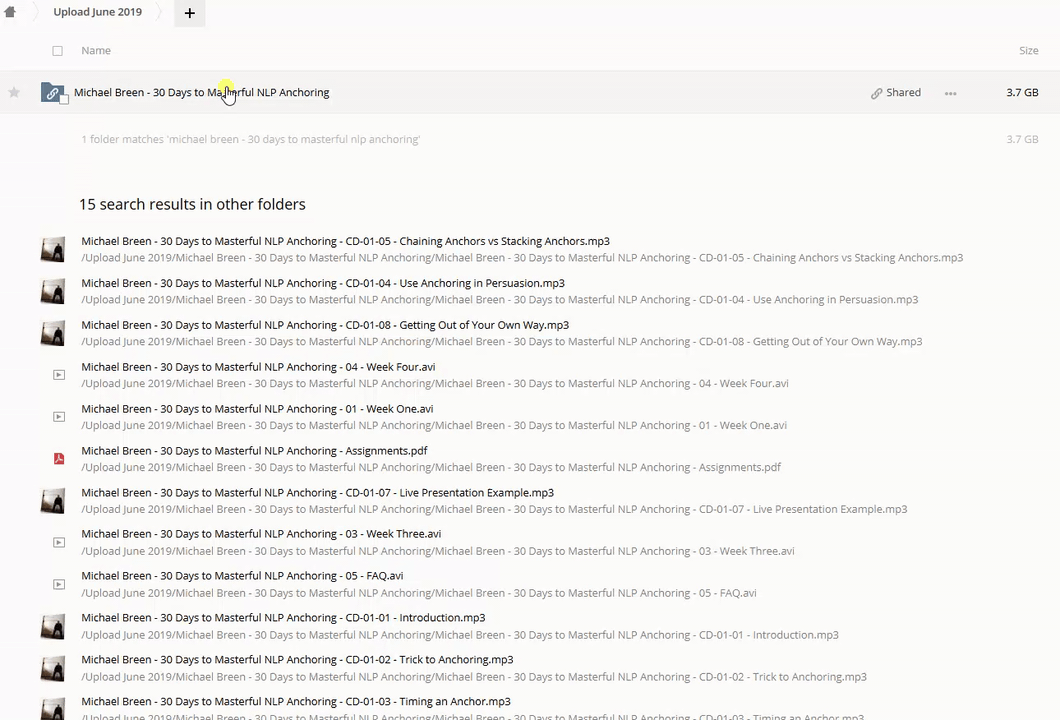This screenshot has height=720, width=1060.
Task: Click the Assignments.pdf red PDF icon
Action: 59,459
